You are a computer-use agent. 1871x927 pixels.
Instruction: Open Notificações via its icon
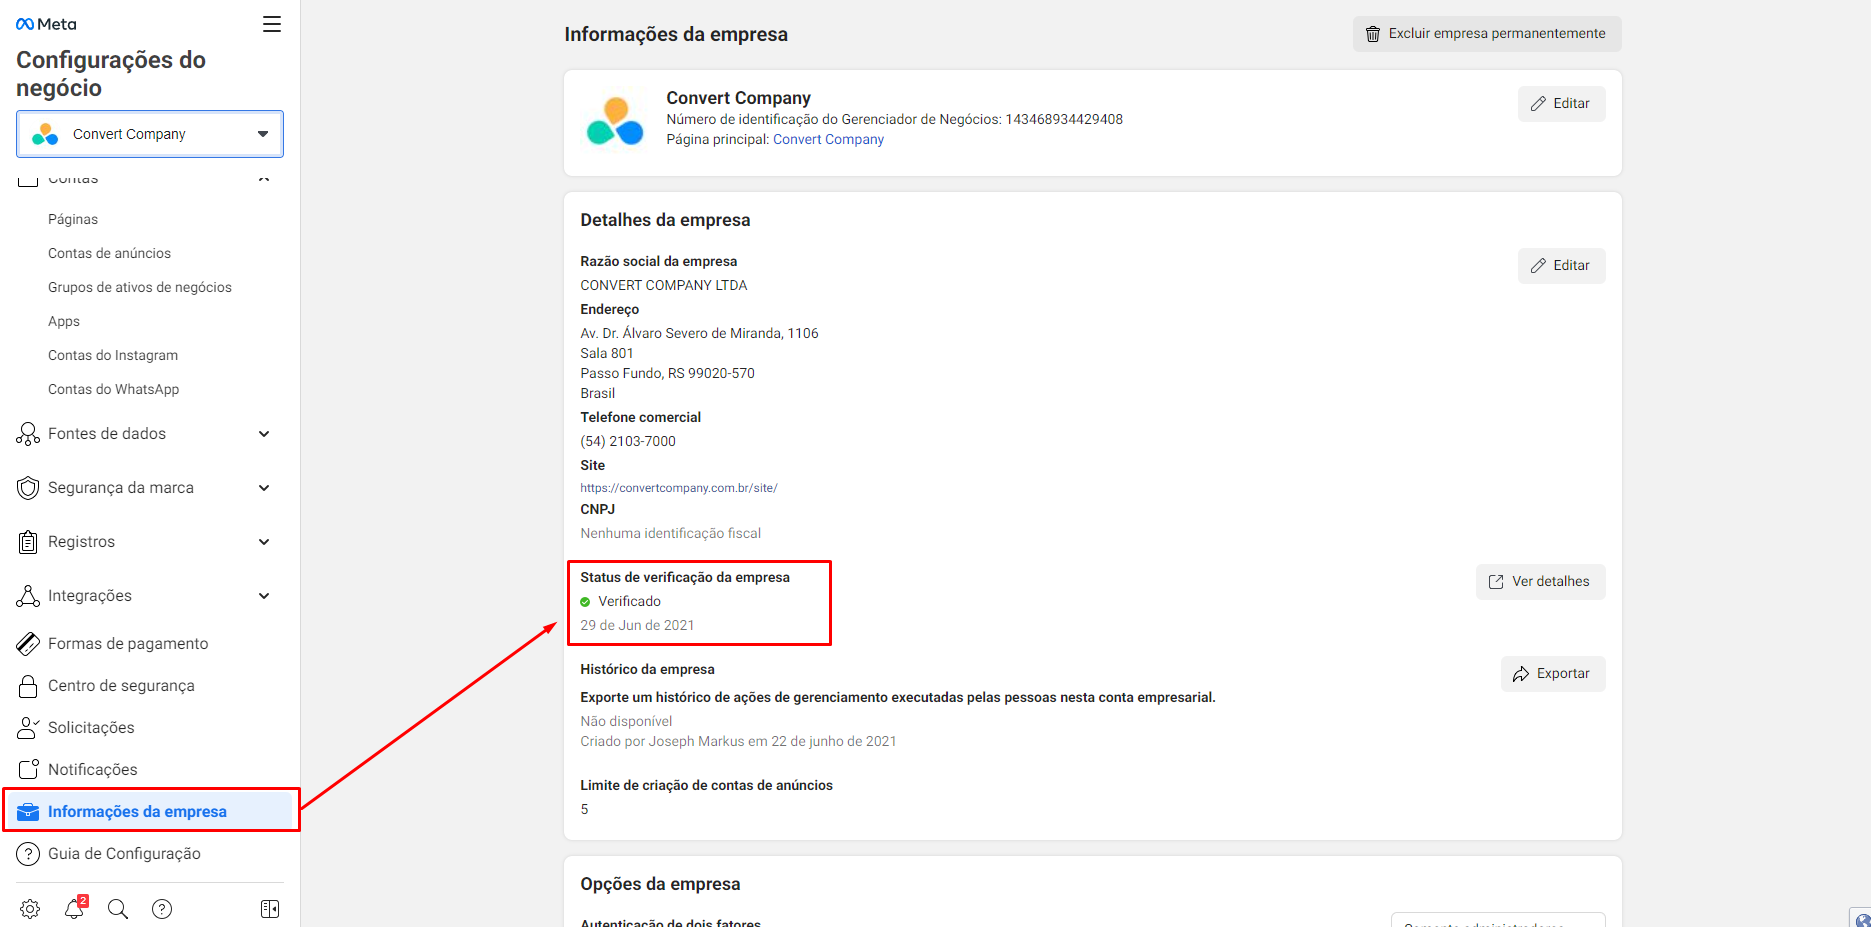click(28, 770)
